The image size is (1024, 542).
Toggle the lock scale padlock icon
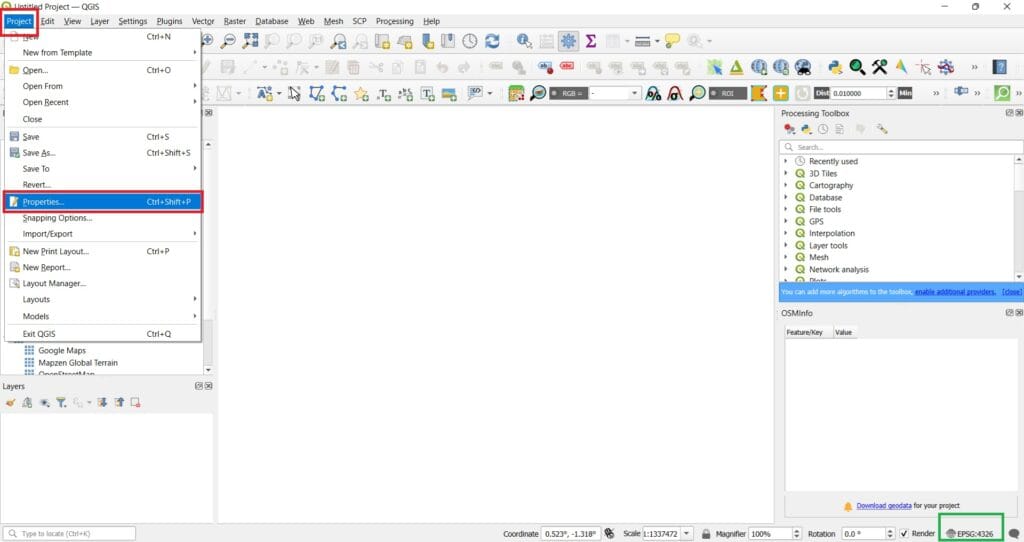(x=706, y=534)
